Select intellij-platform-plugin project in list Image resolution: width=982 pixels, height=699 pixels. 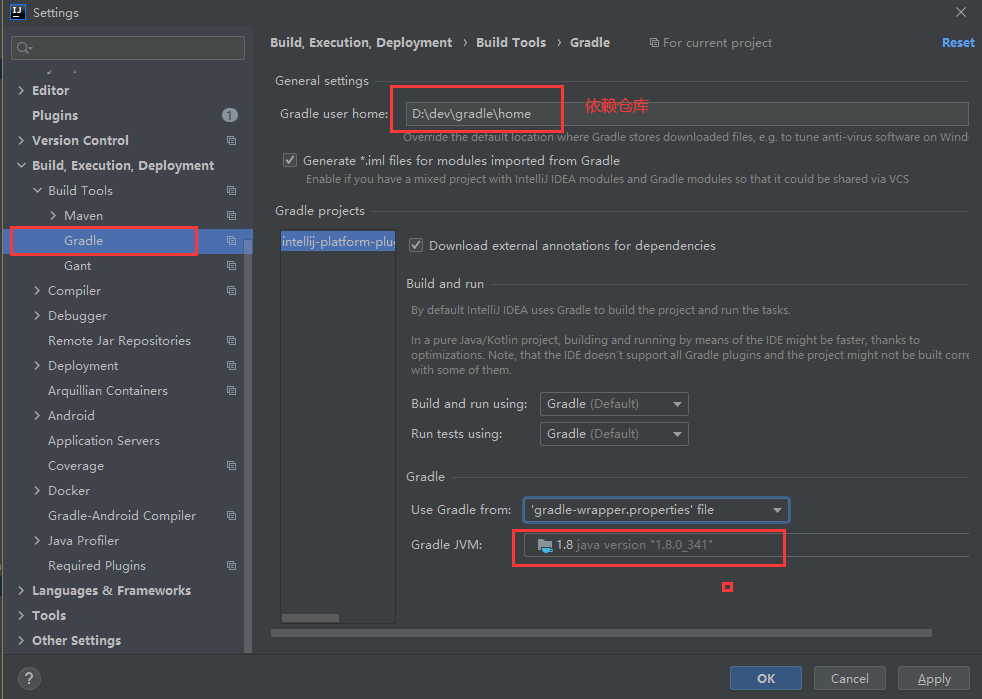pos(338,242)
